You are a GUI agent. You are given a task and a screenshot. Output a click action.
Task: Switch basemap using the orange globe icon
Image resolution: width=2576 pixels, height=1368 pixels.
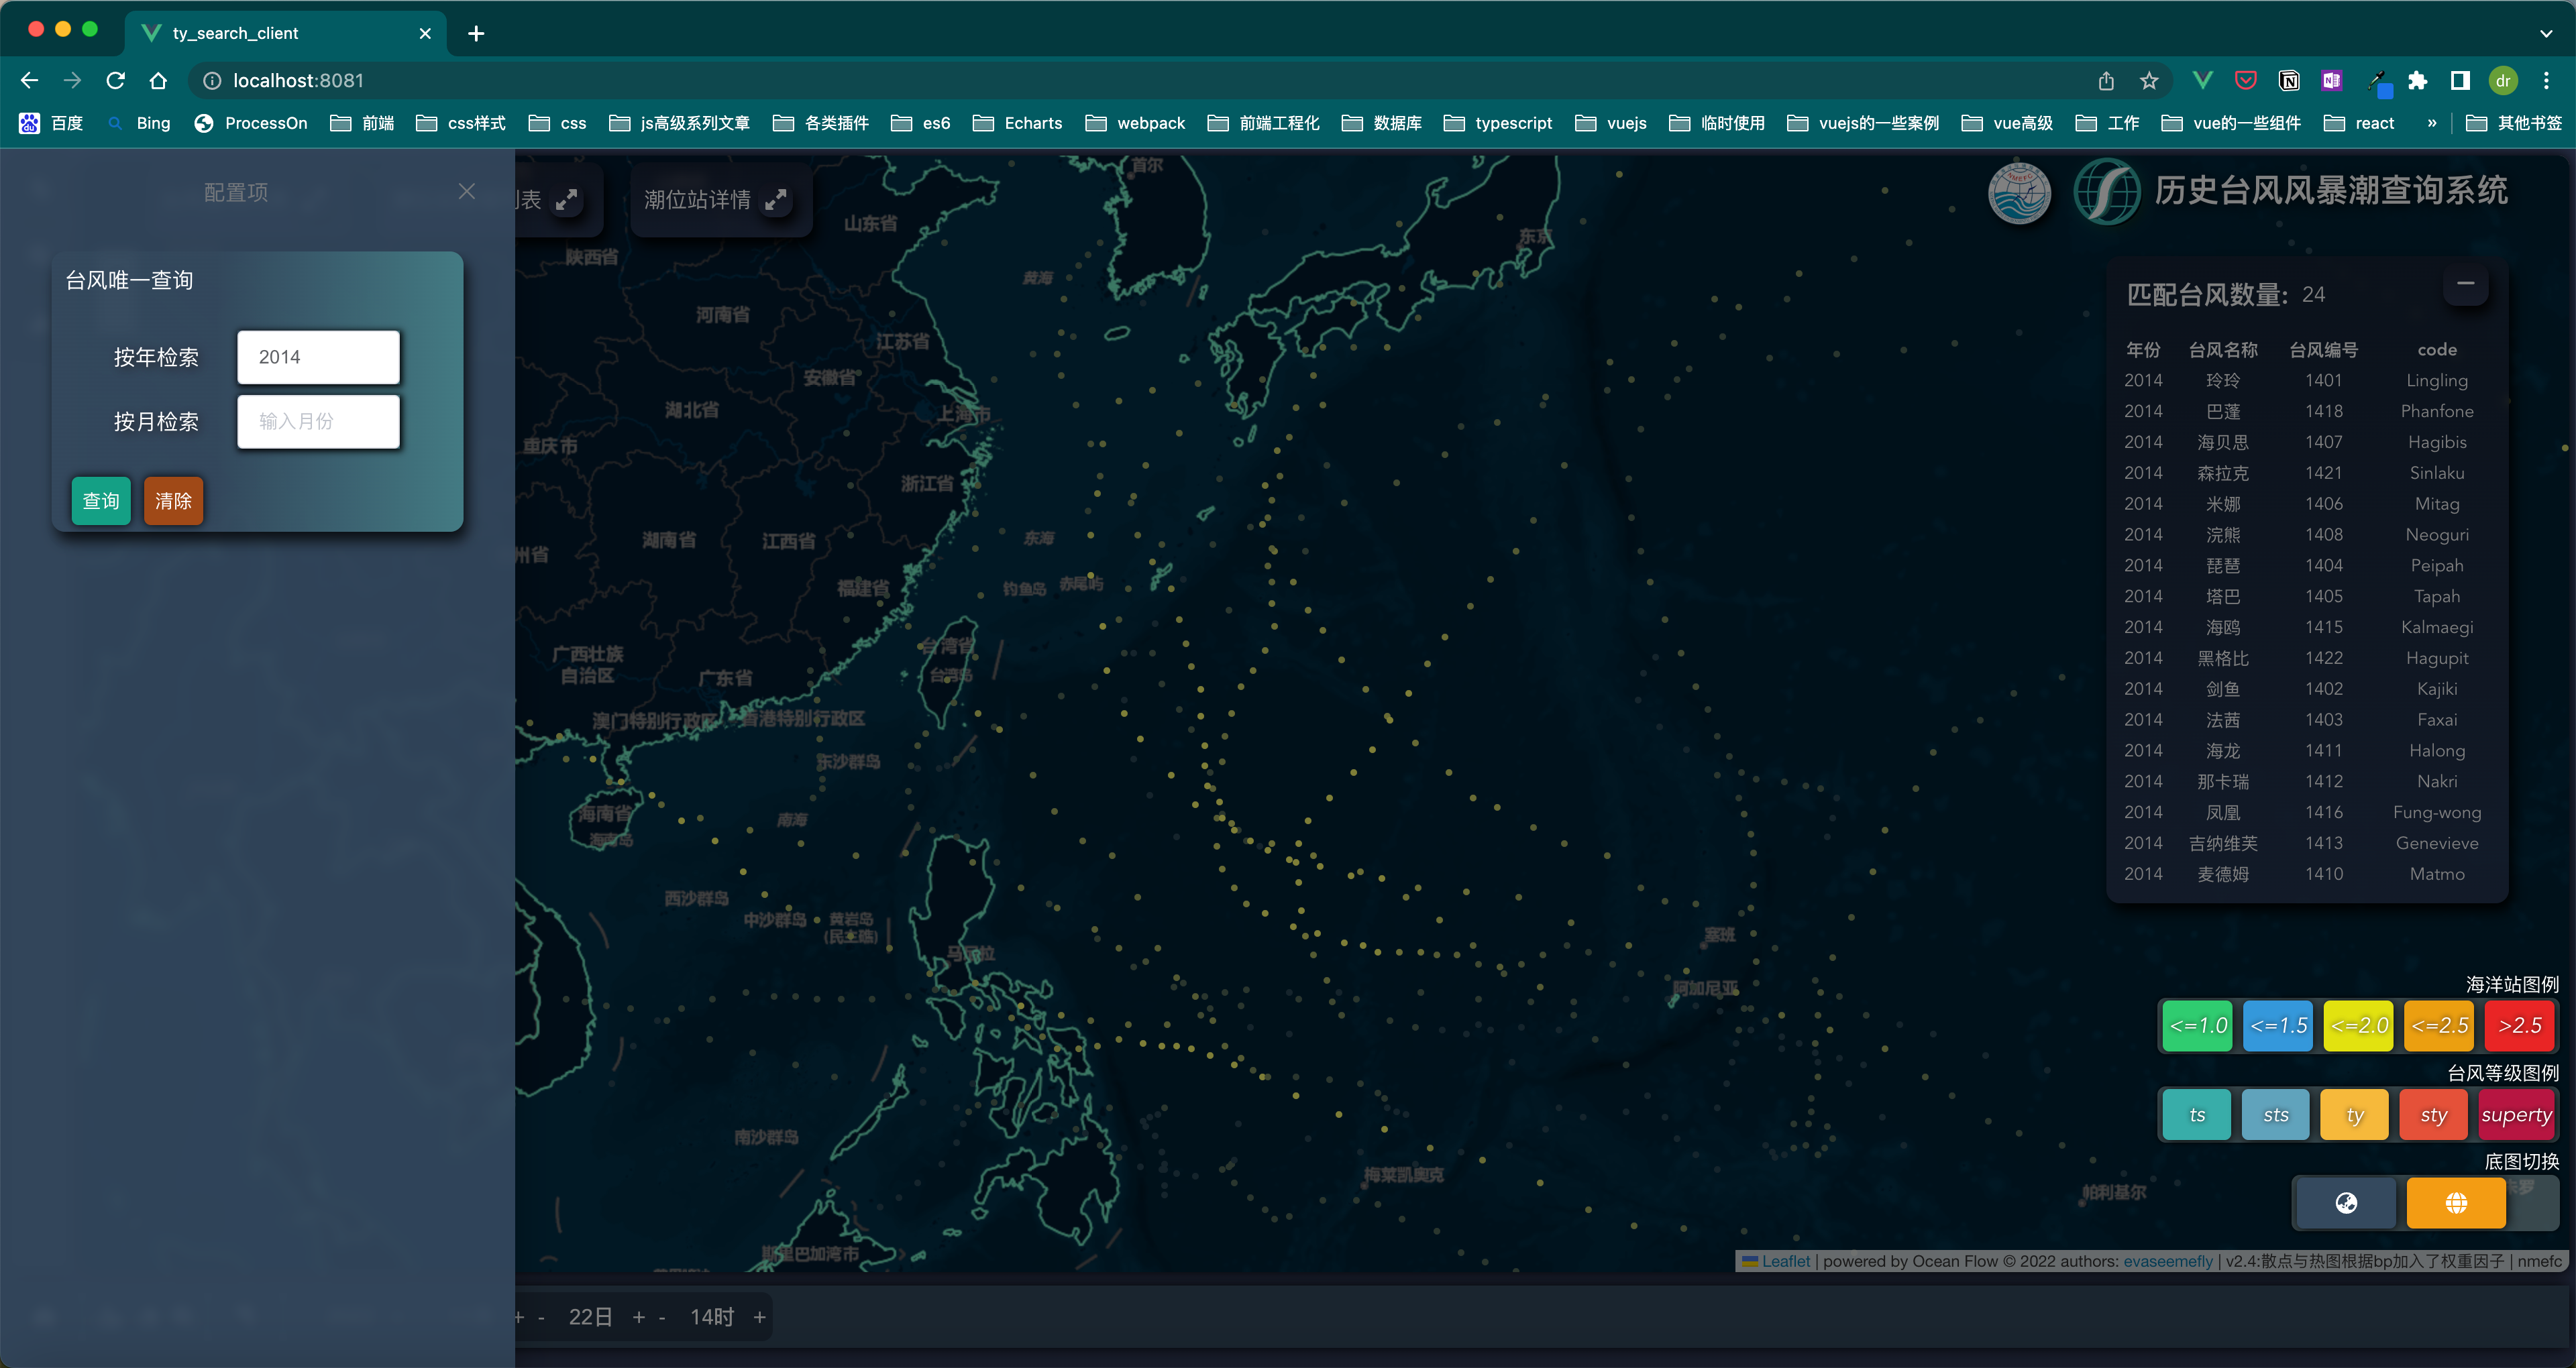pos(2455,1203)
